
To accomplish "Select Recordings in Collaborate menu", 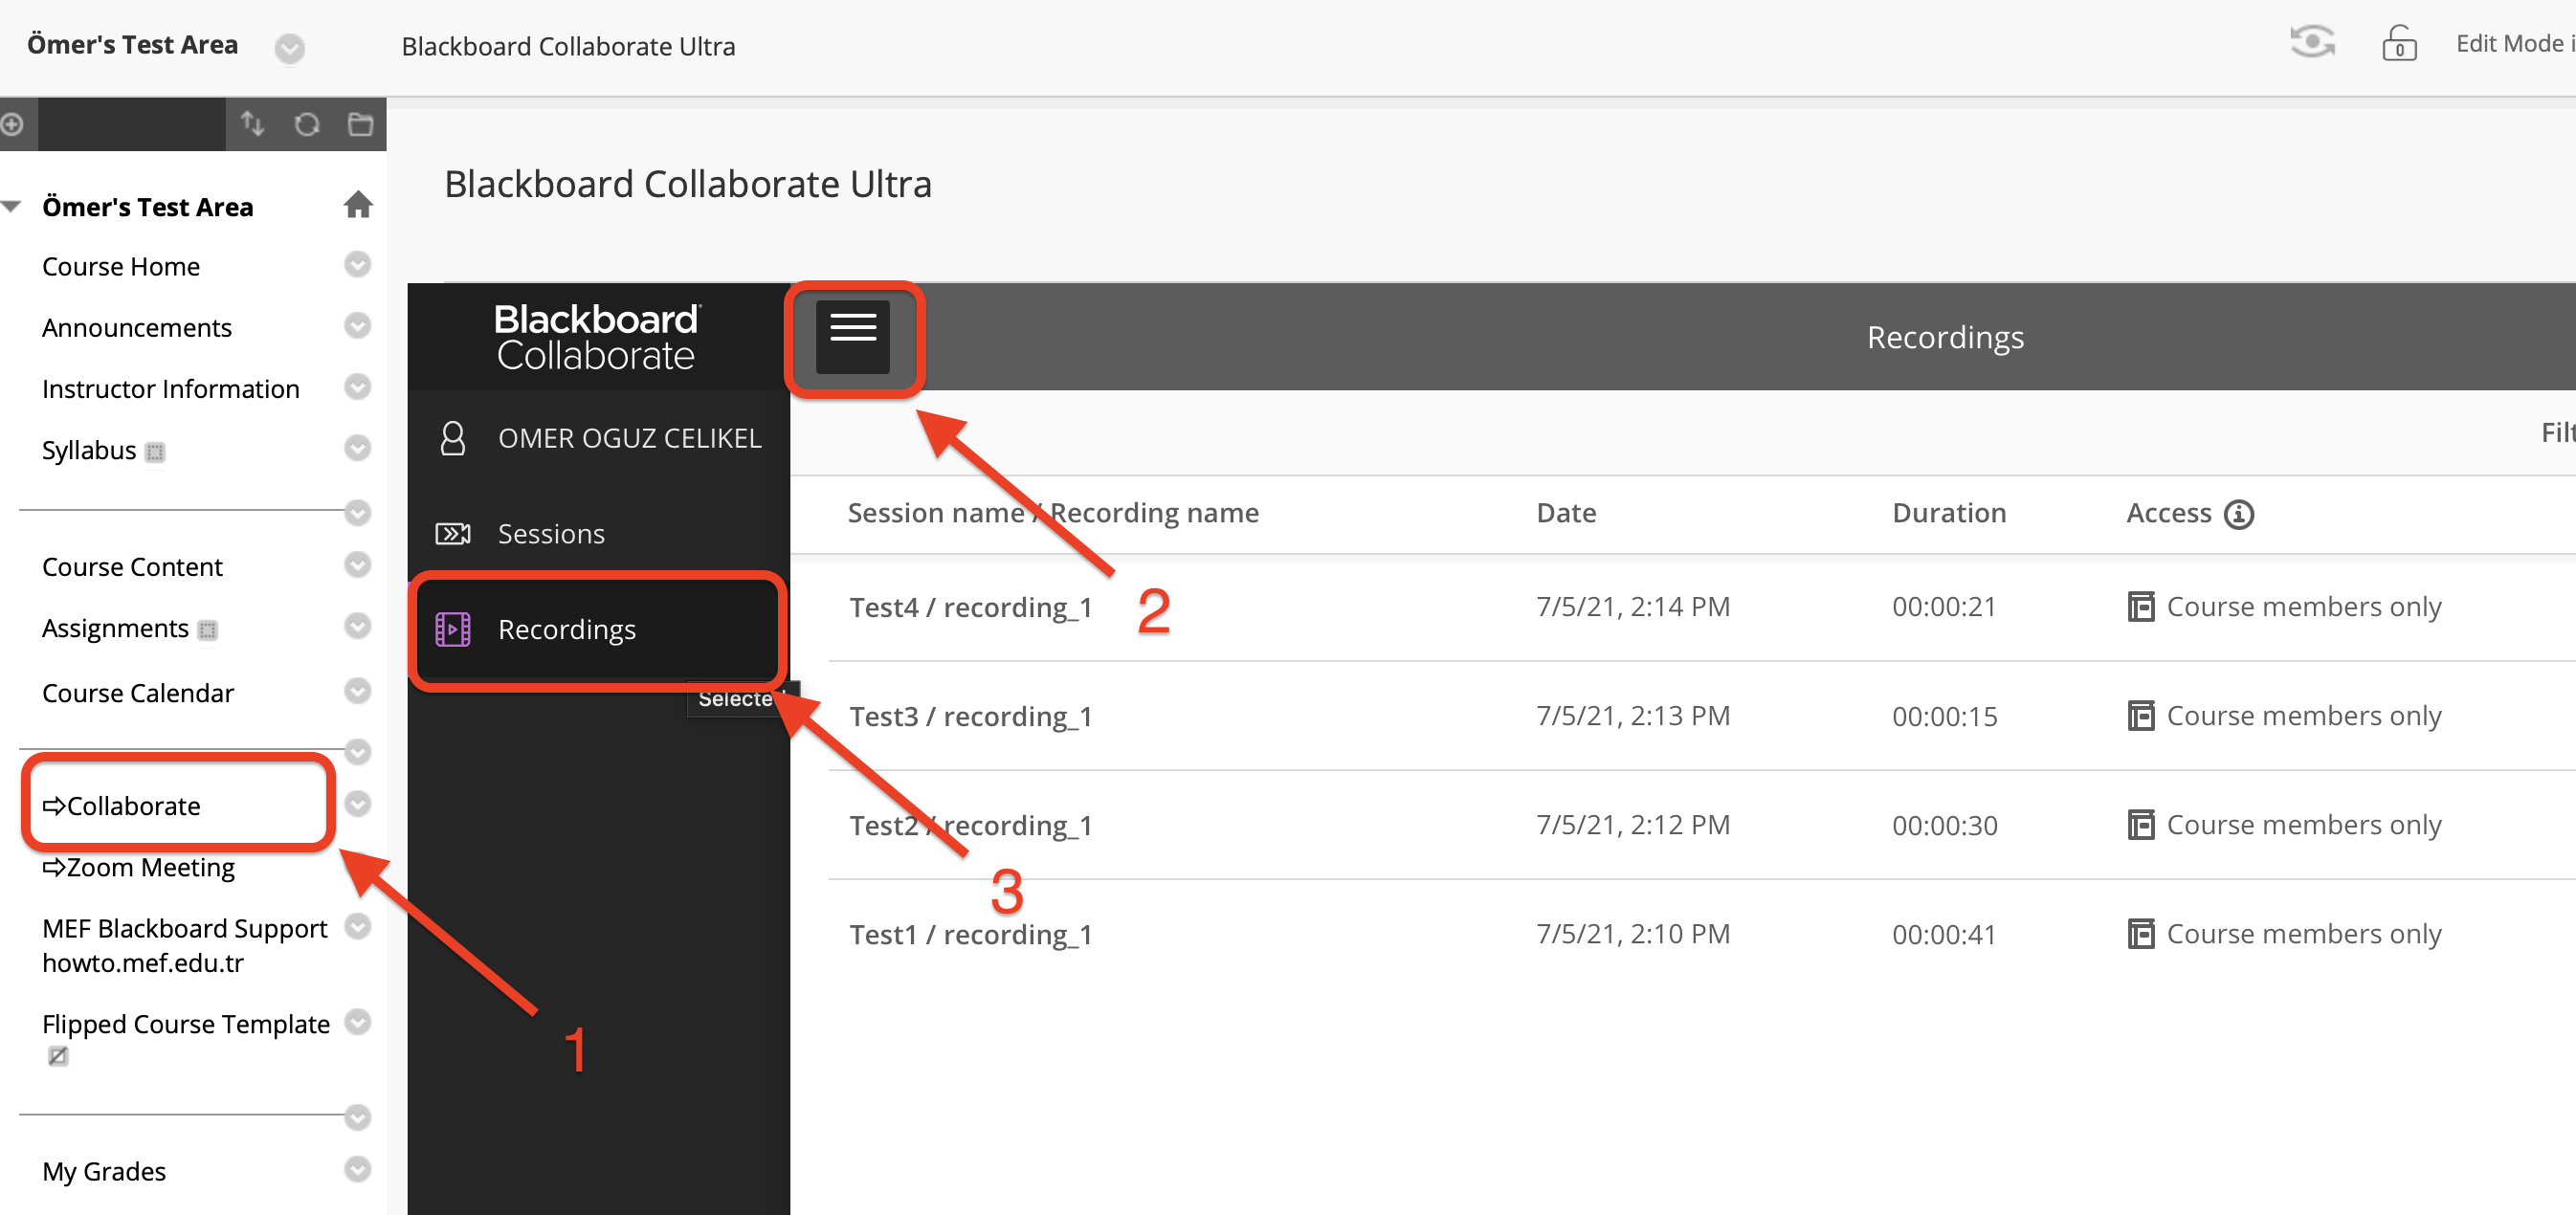I will coord(598,630).
